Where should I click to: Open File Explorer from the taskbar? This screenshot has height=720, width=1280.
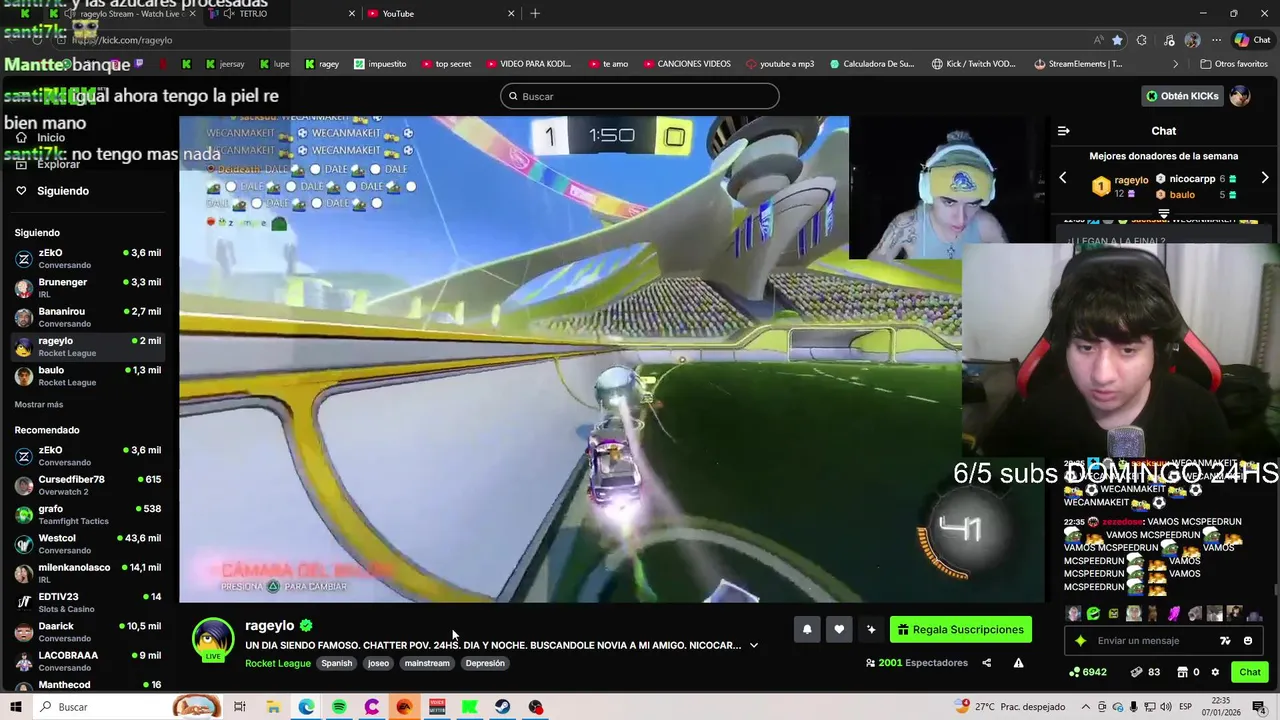click(273, 707)
